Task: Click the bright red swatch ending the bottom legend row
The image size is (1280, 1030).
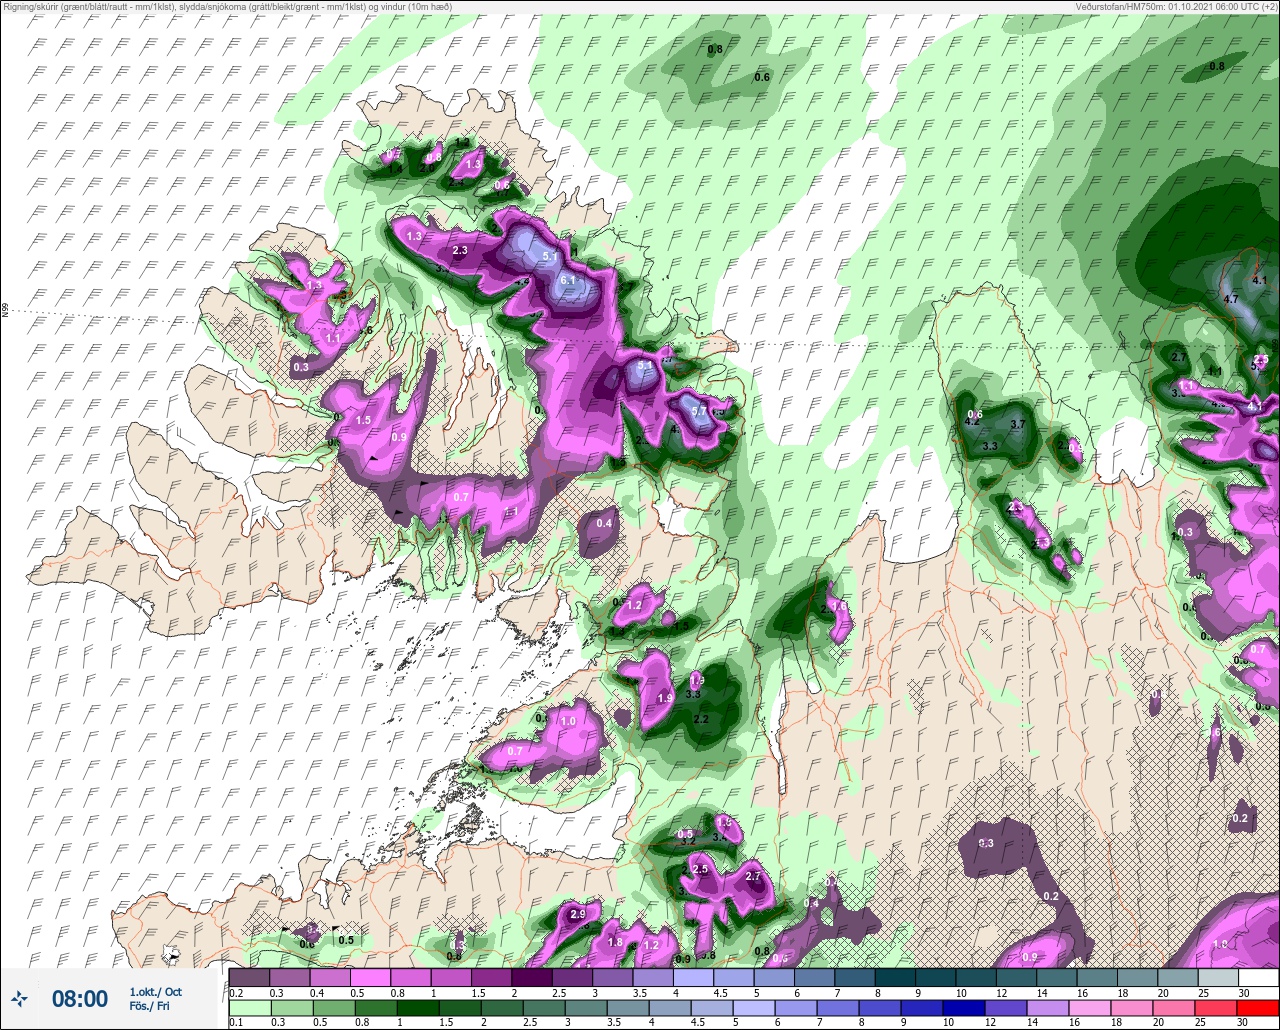Action: (1258, 1007)
